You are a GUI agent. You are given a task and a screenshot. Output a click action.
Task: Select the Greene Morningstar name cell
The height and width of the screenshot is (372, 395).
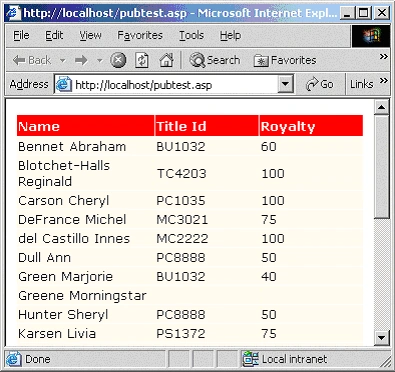pyautogui.click(x=86, y=295)
